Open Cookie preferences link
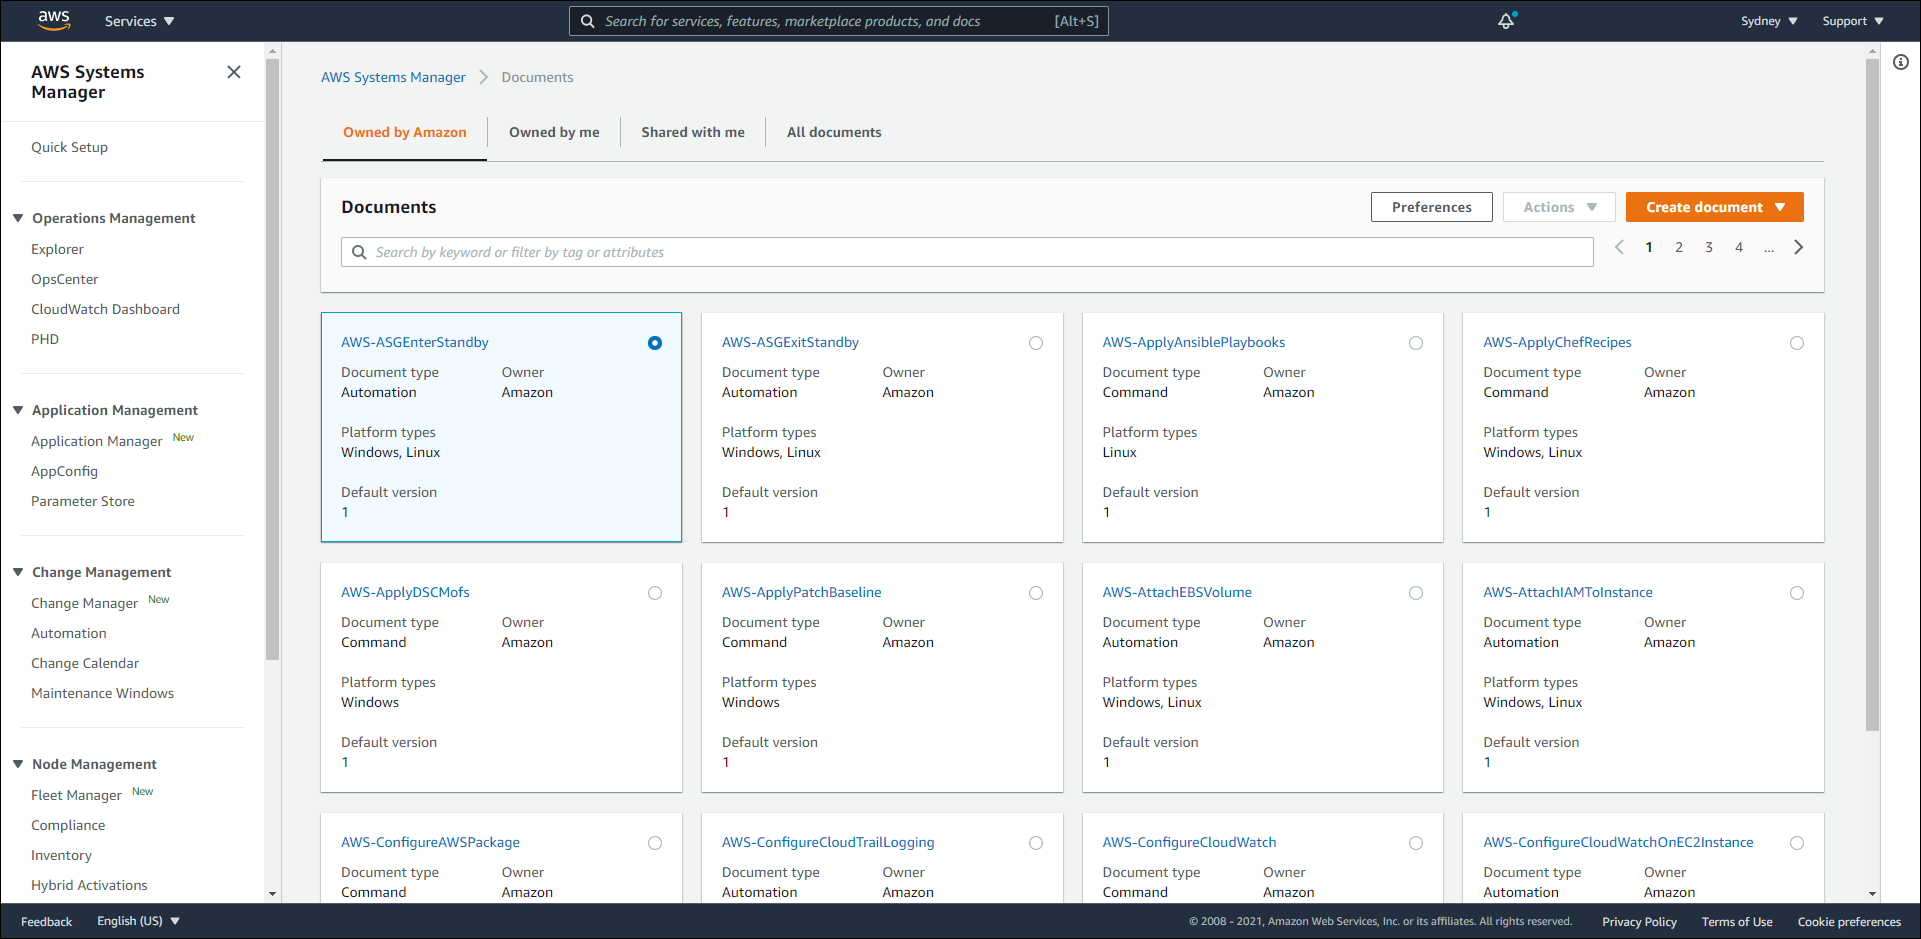The height and width of the screenshot is (939, 1921). coord(1849,922)
